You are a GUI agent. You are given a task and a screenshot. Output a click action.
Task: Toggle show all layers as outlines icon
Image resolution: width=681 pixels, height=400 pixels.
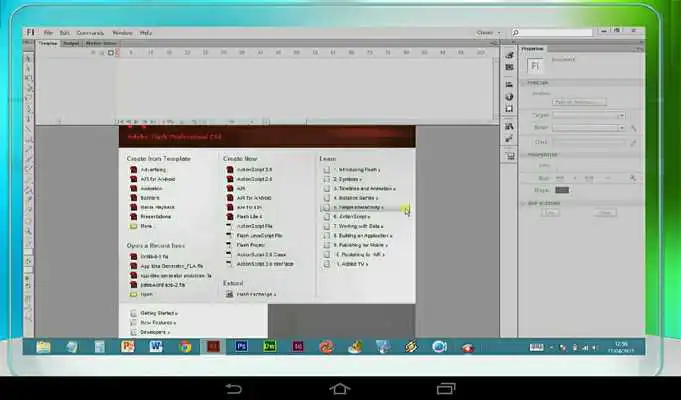click(111, 53)
